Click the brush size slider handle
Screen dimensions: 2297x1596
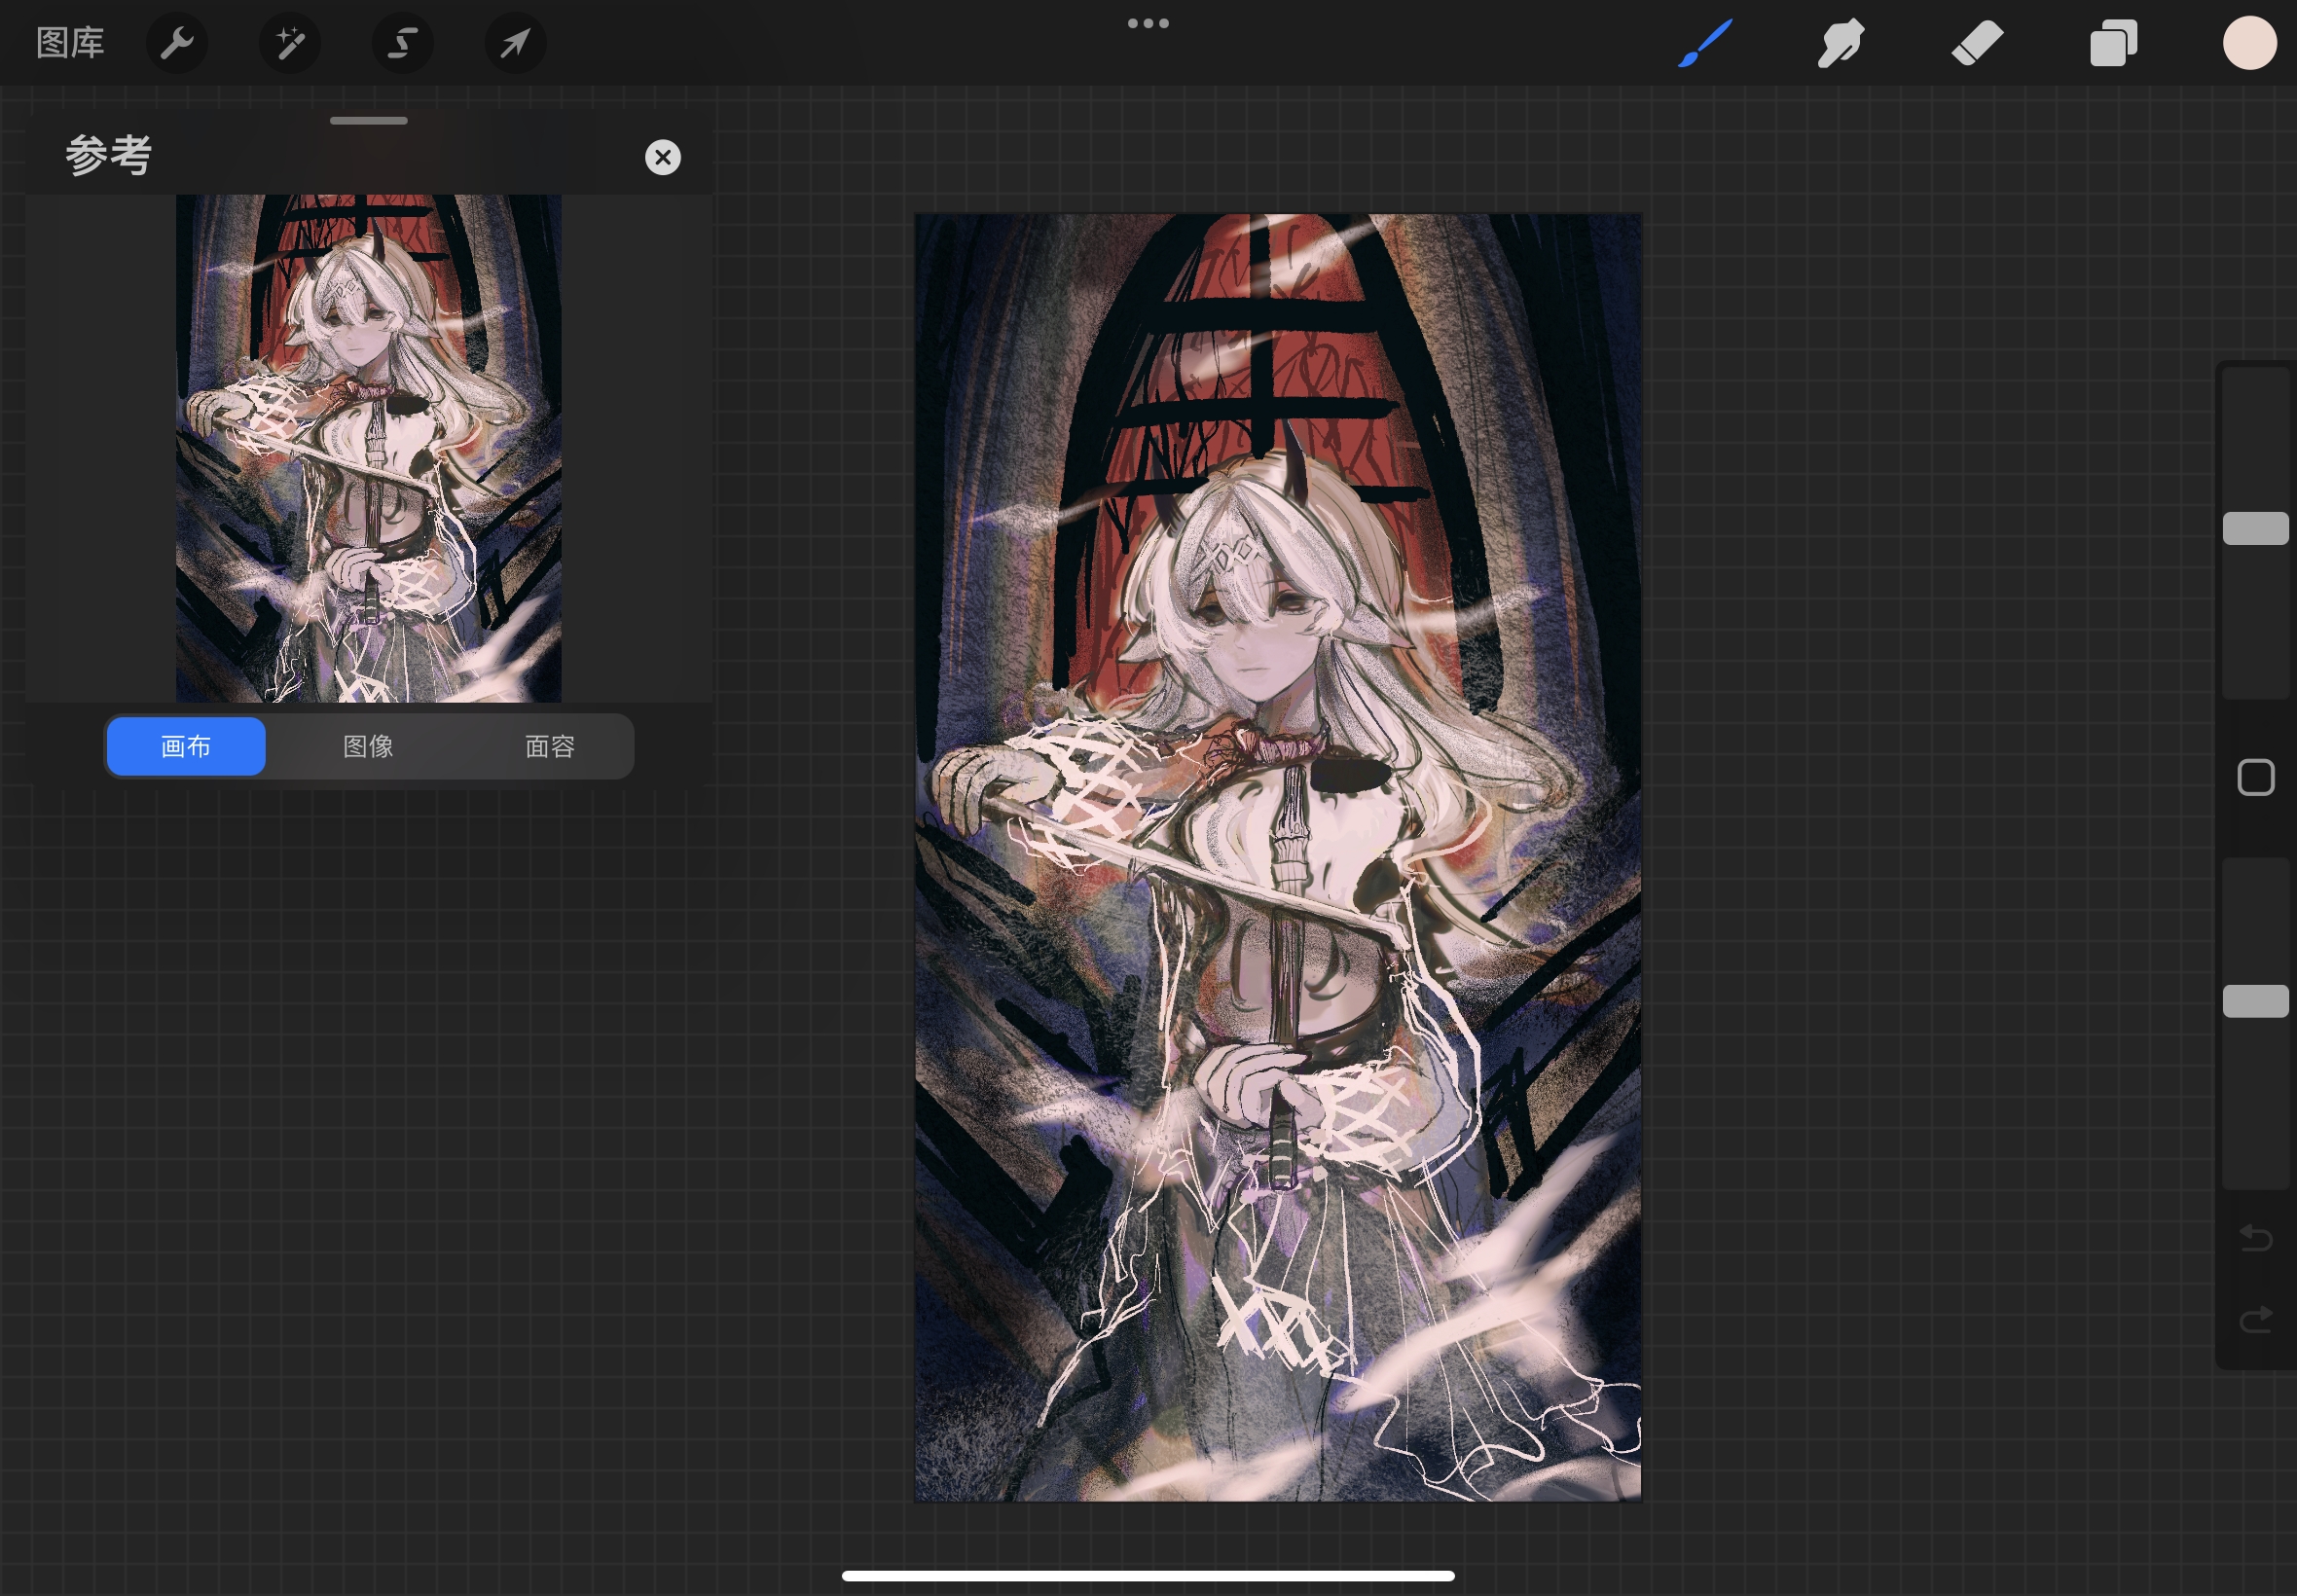tap(2255, 528)
